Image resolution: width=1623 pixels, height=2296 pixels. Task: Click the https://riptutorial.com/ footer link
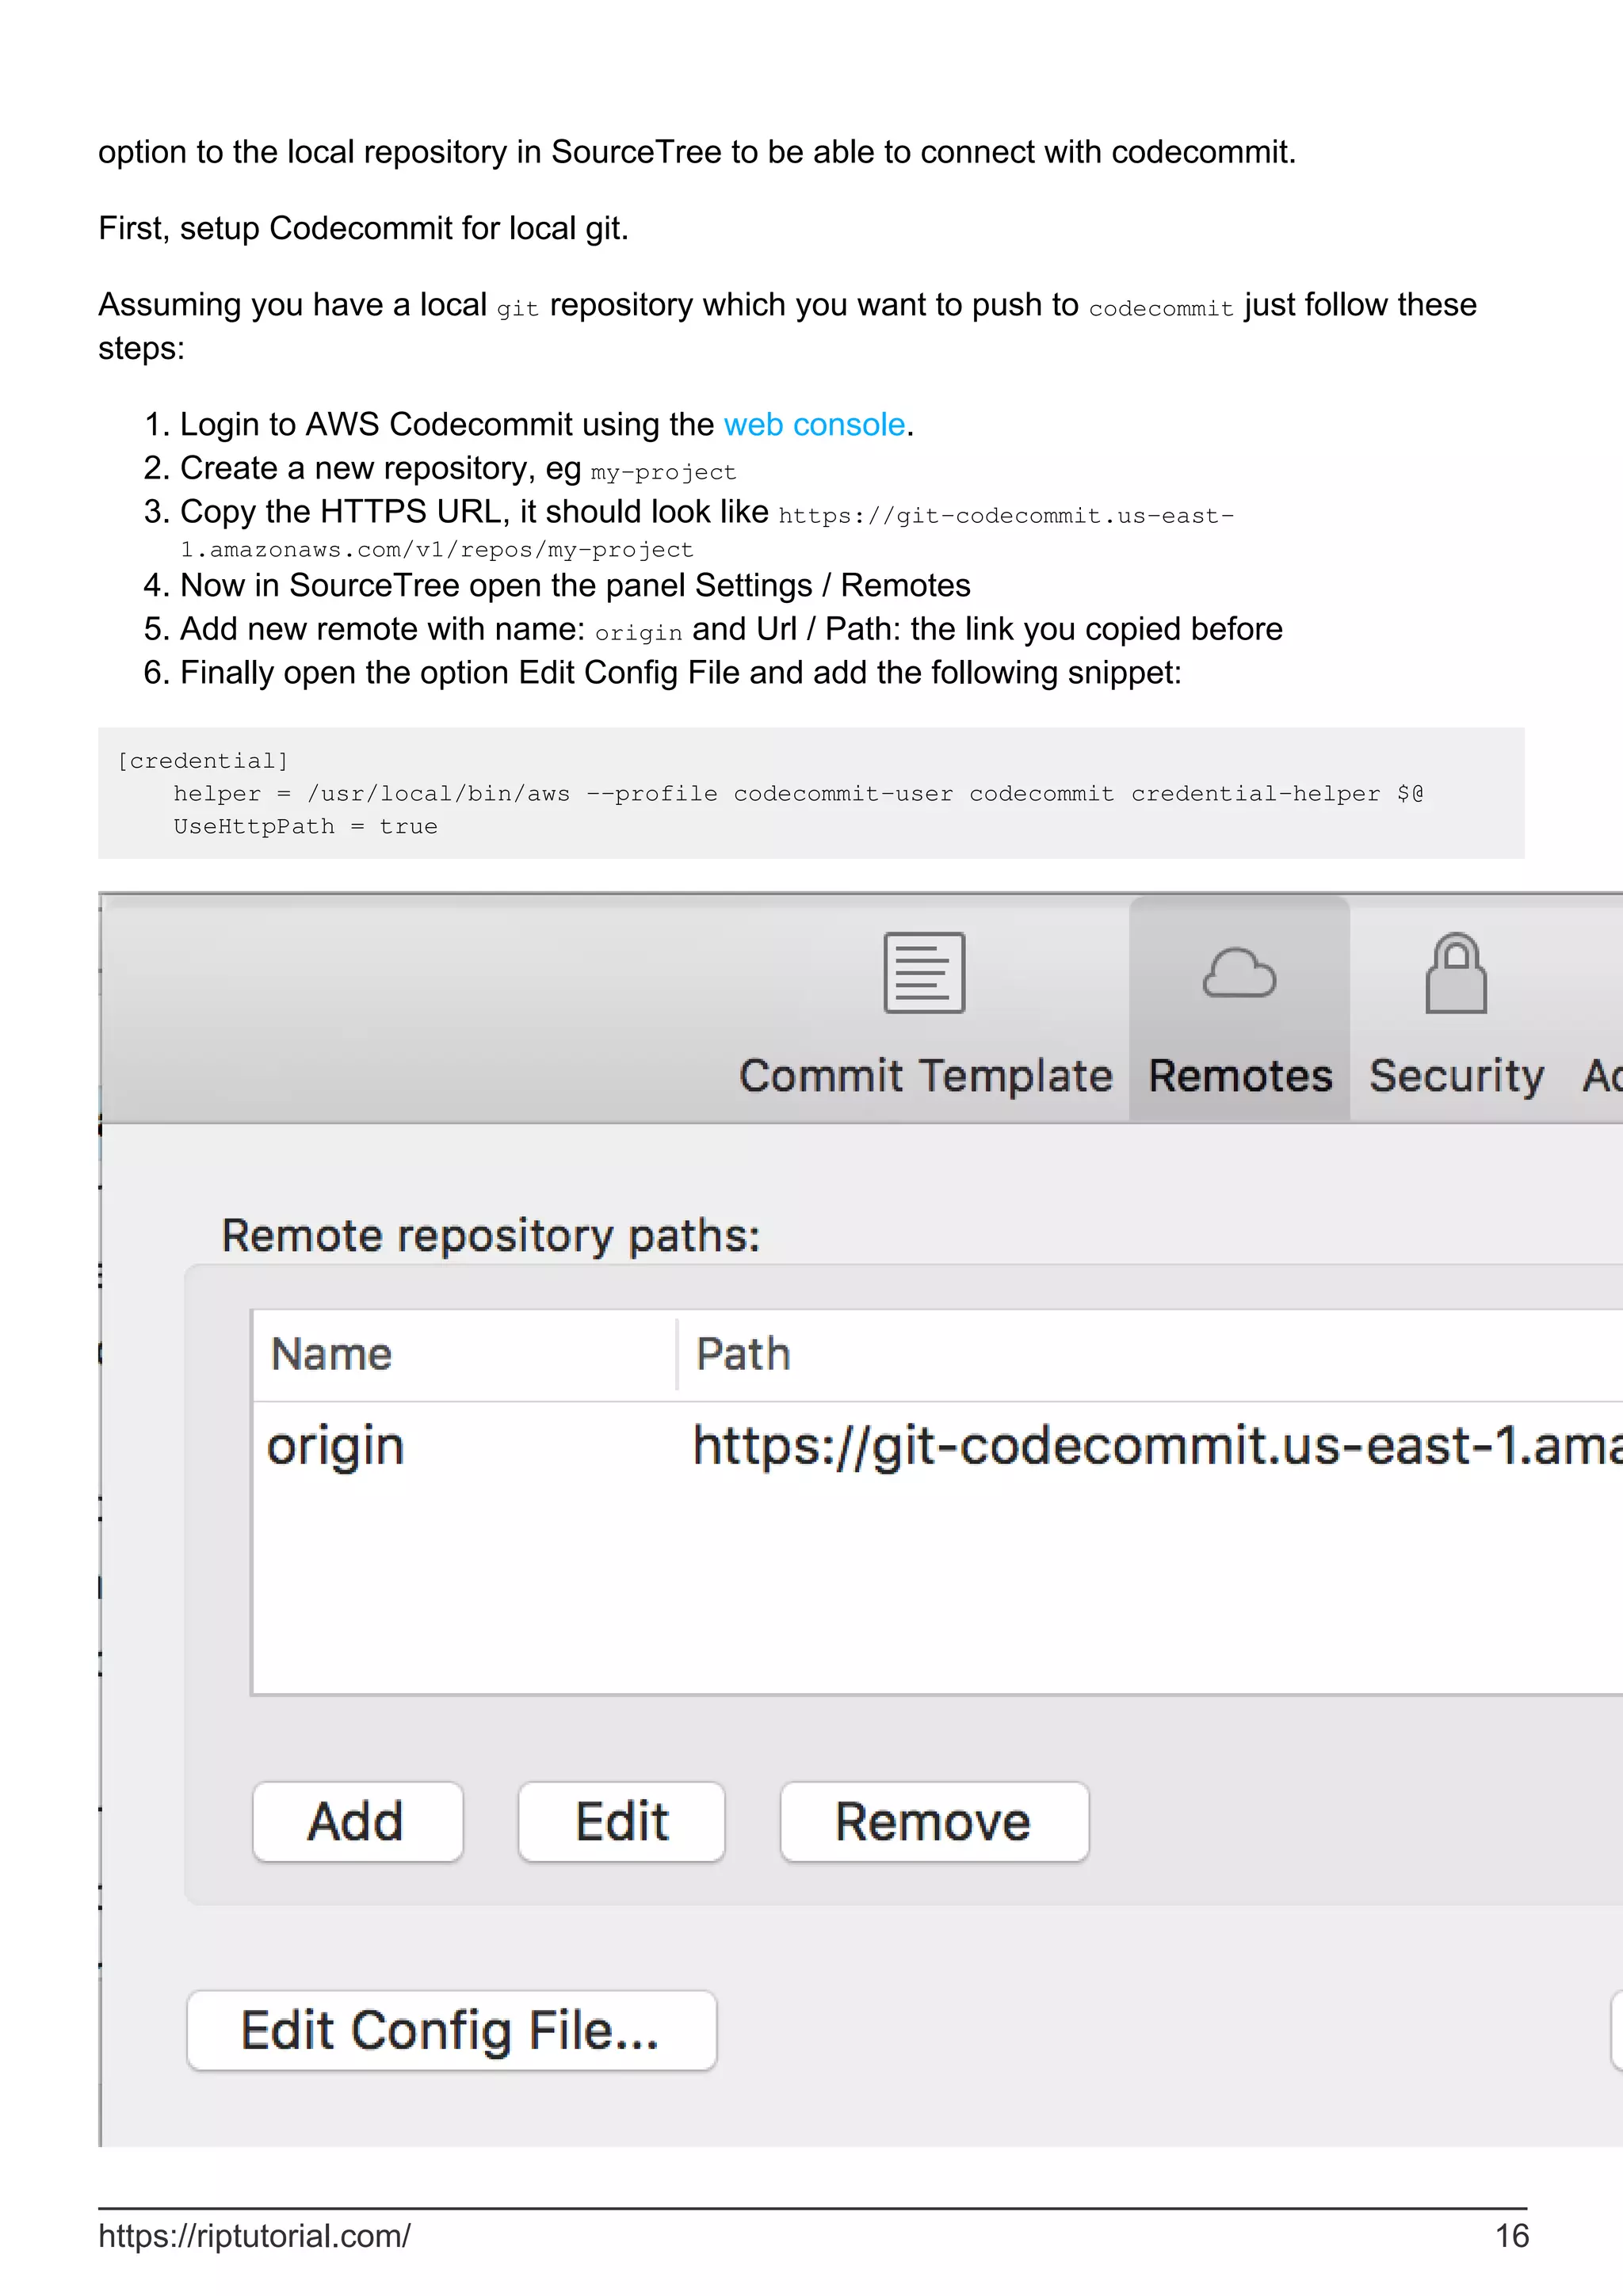(x=254, y=2236)
